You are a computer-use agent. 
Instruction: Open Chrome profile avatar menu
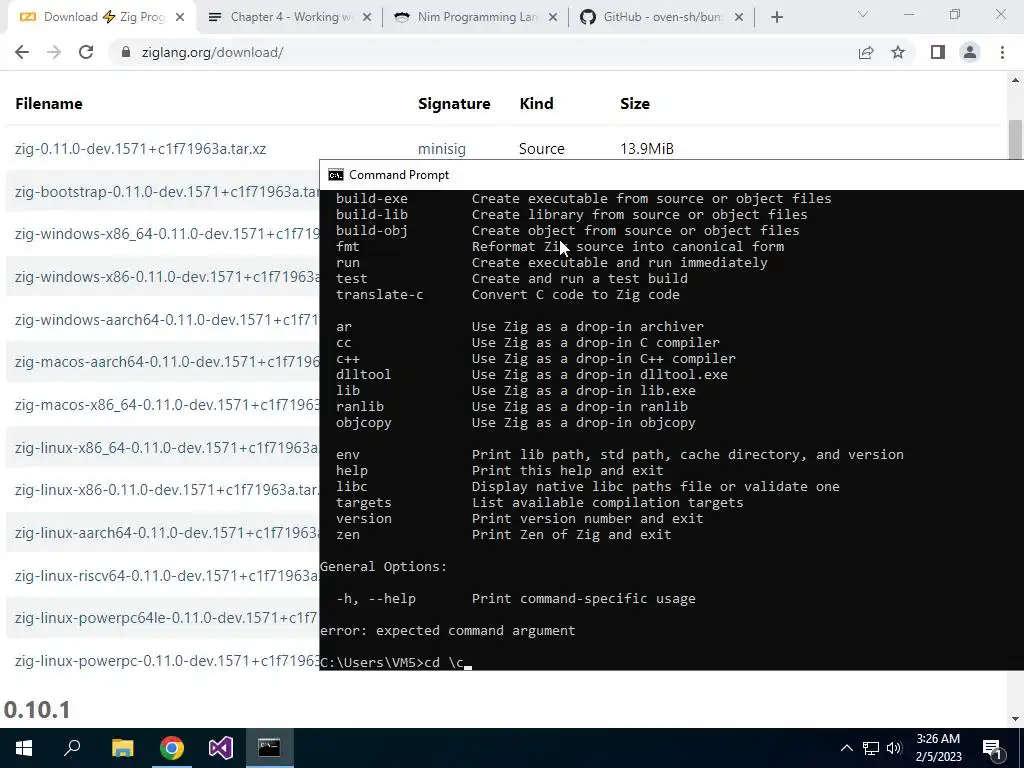pos(970,52)
